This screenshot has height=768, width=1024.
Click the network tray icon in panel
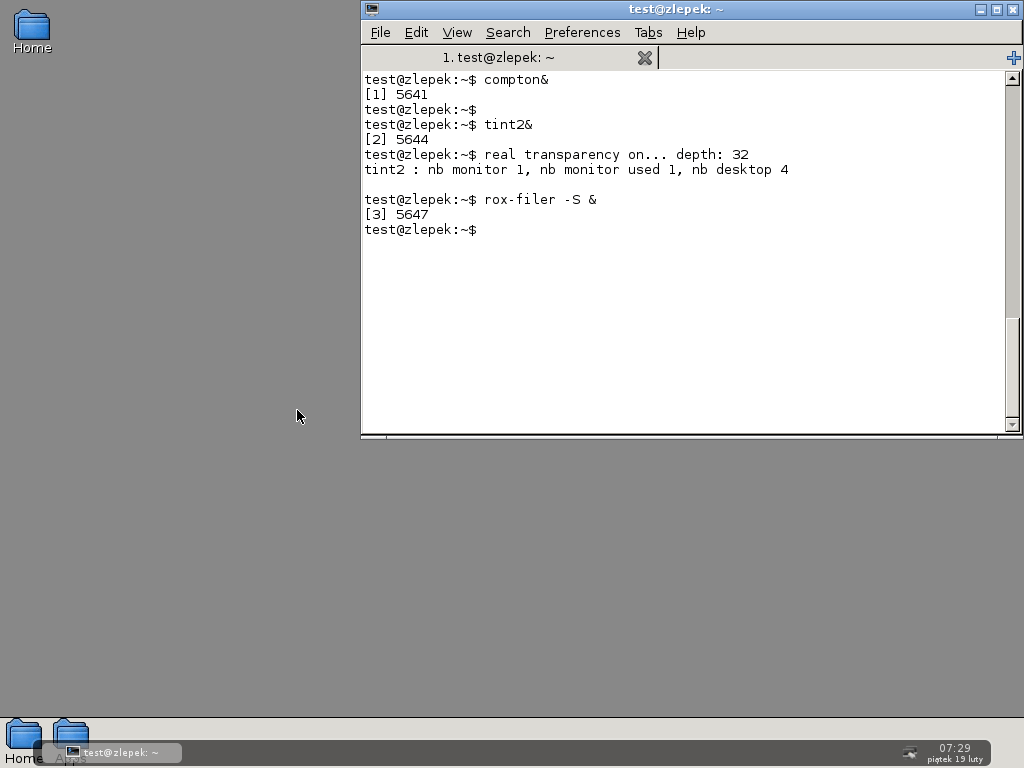(910, 752)
